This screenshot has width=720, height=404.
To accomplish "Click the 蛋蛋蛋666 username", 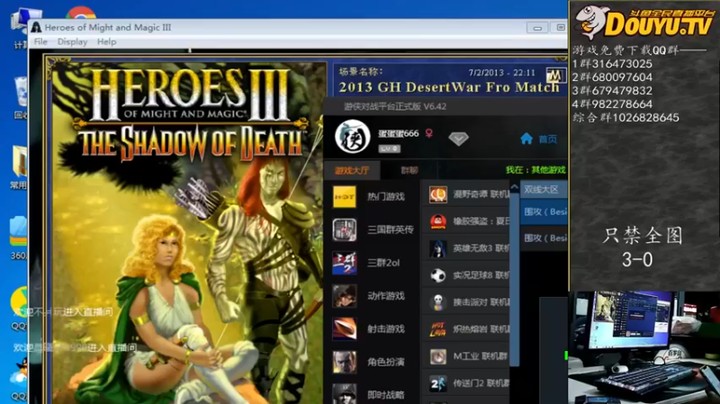I will point(398,134).
